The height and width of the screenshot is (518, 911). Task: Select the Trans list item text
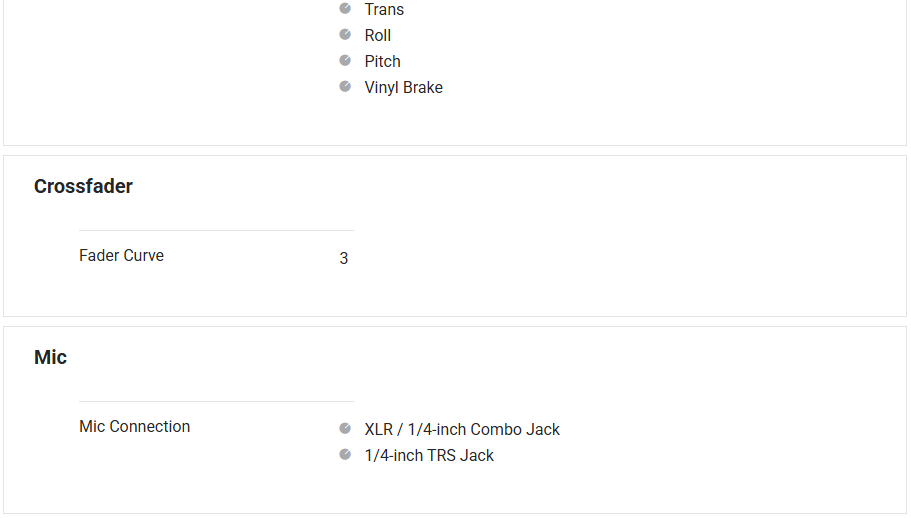[x=384, y=10]
